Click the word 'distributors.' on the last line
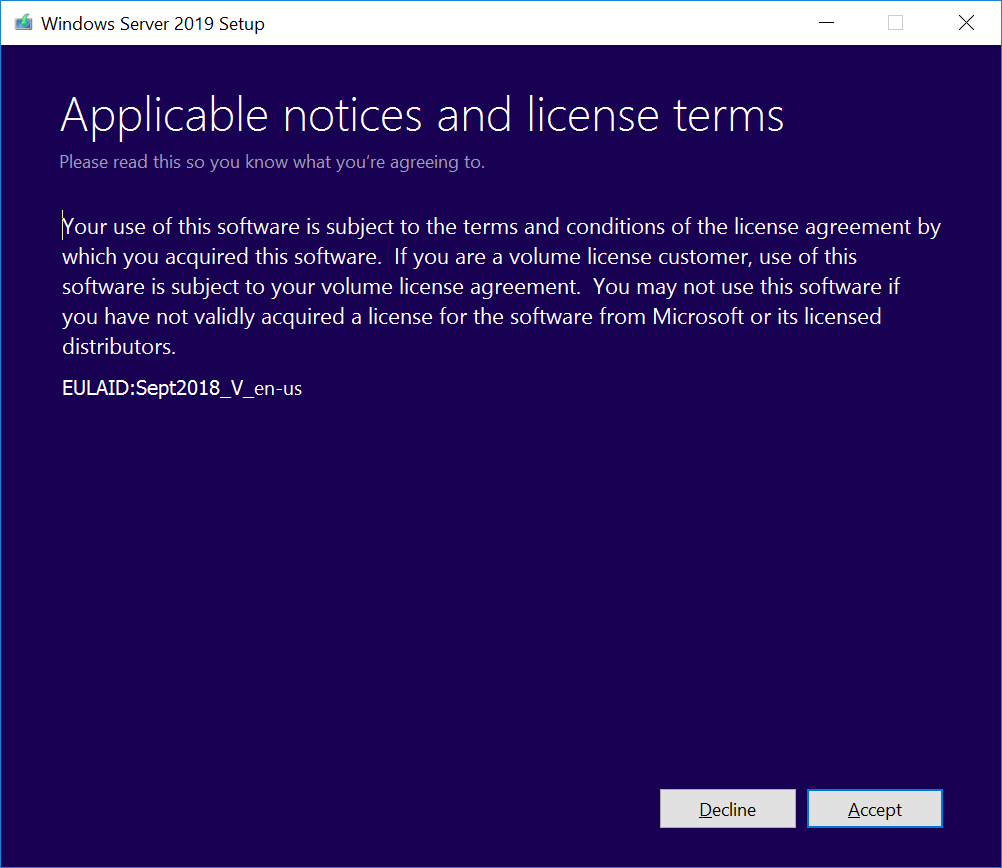Image resolution: width=1002 pixels, height=868 pixels. click(x=119, y=347)
